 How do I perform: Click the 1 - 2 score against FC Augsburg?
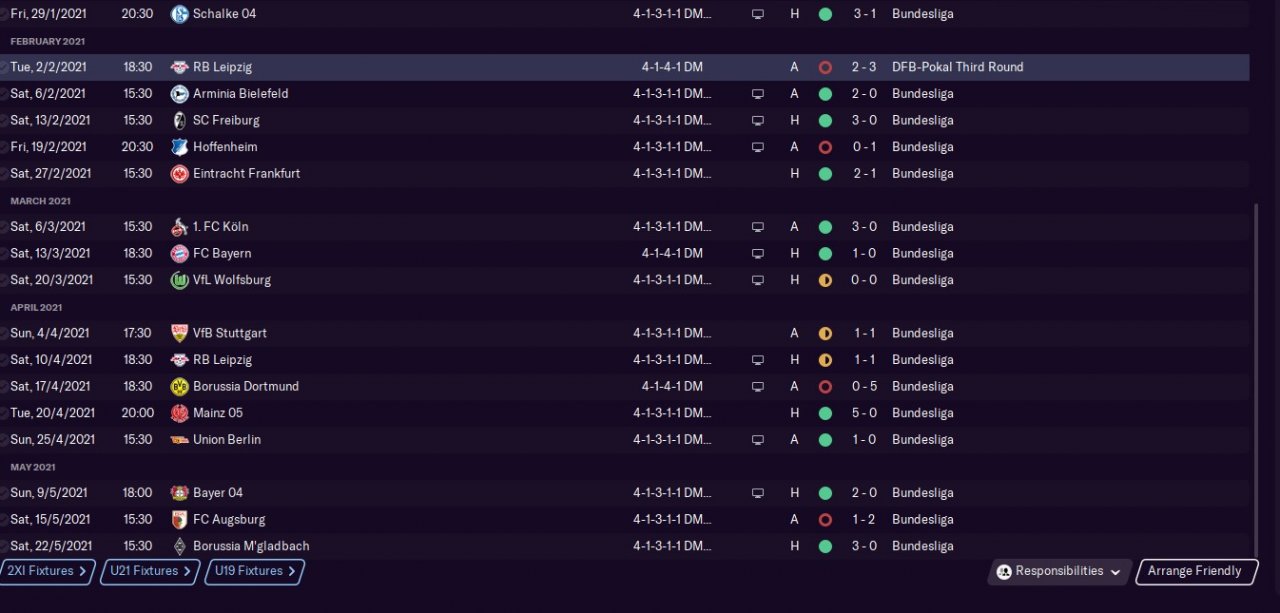[864, 520]
